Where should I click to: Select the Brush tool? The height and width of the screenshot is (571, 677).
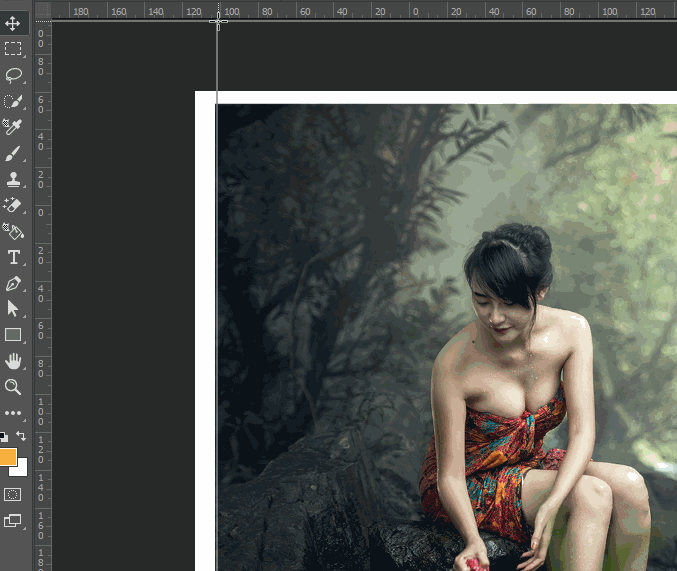pos(13,153)
